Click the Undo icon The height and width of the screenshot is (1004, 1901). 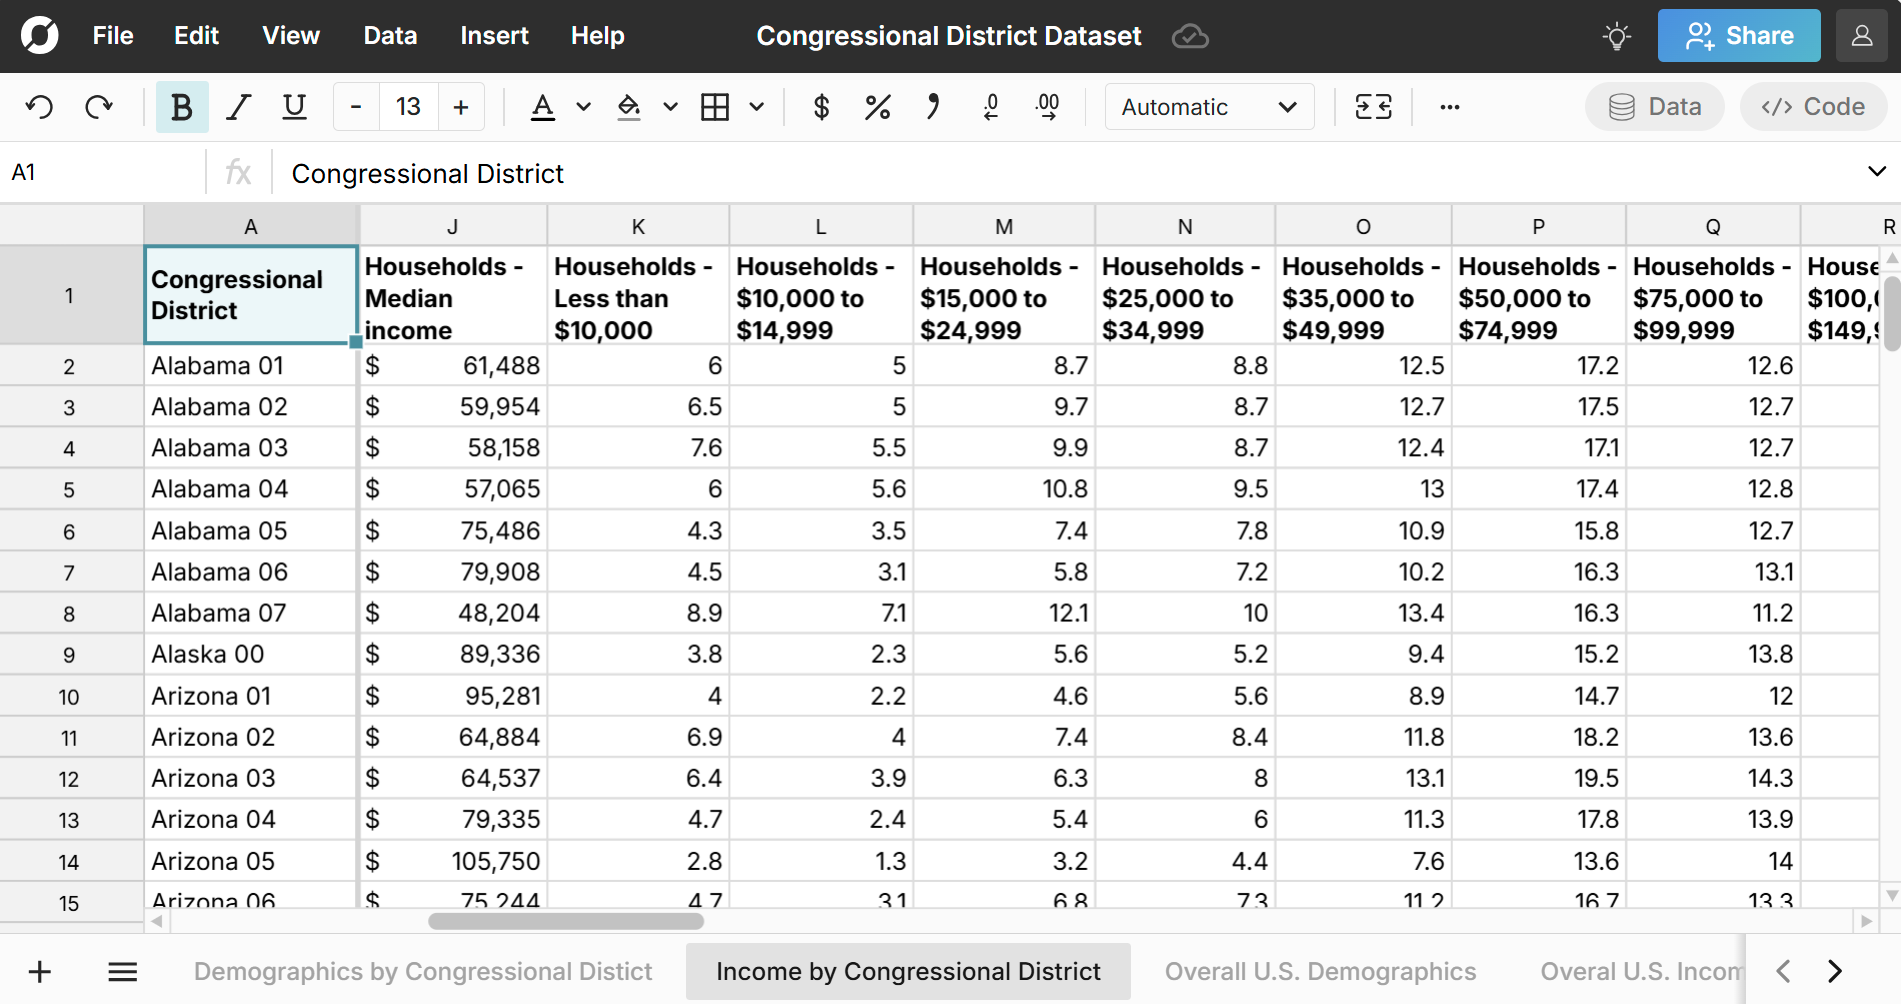click(40, 107)
